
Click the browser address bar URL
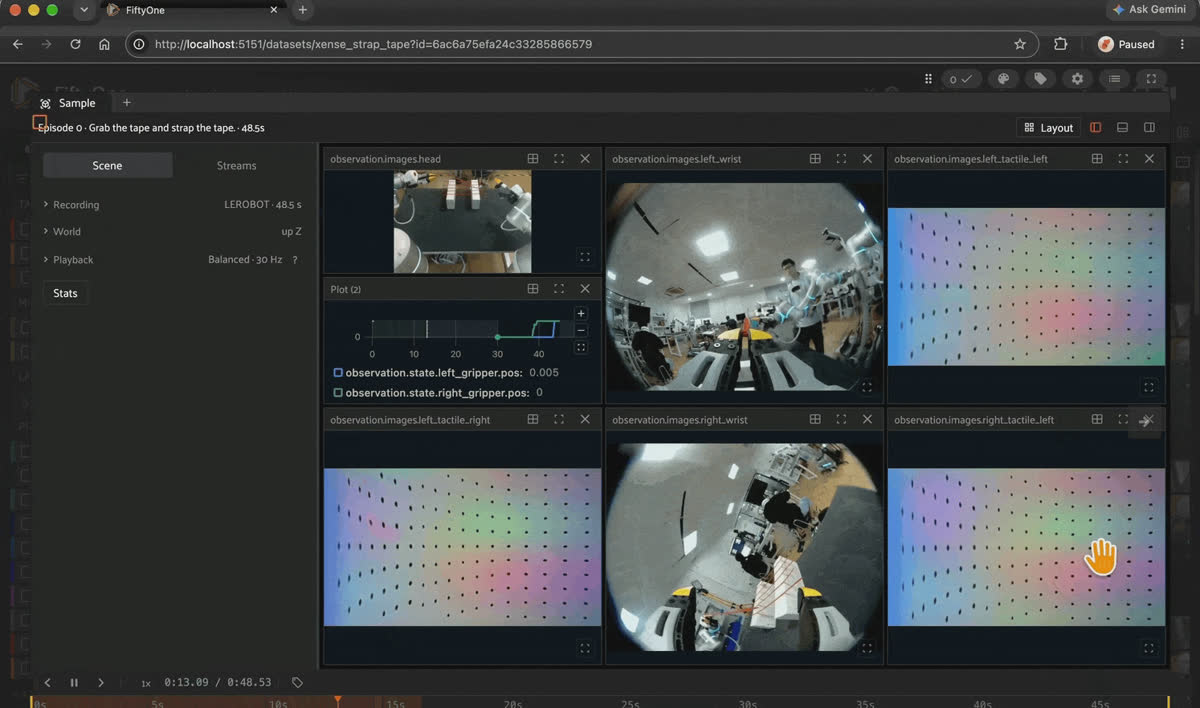click(x=373, y=44)
